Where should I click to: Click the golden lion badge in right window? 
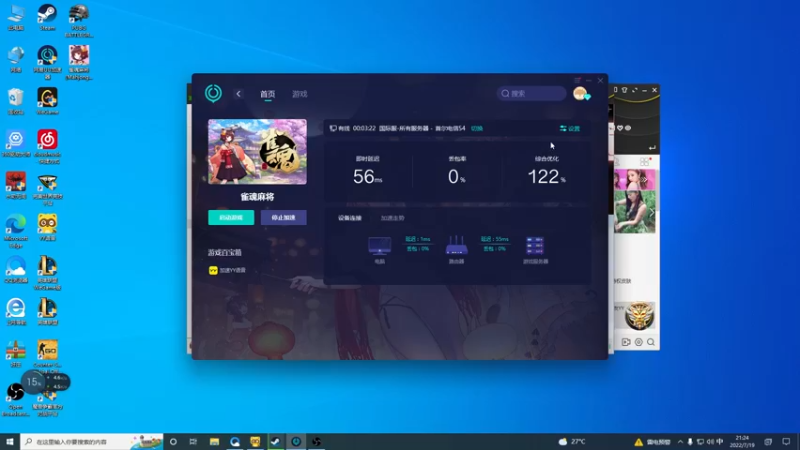click(x=639, y=315)
